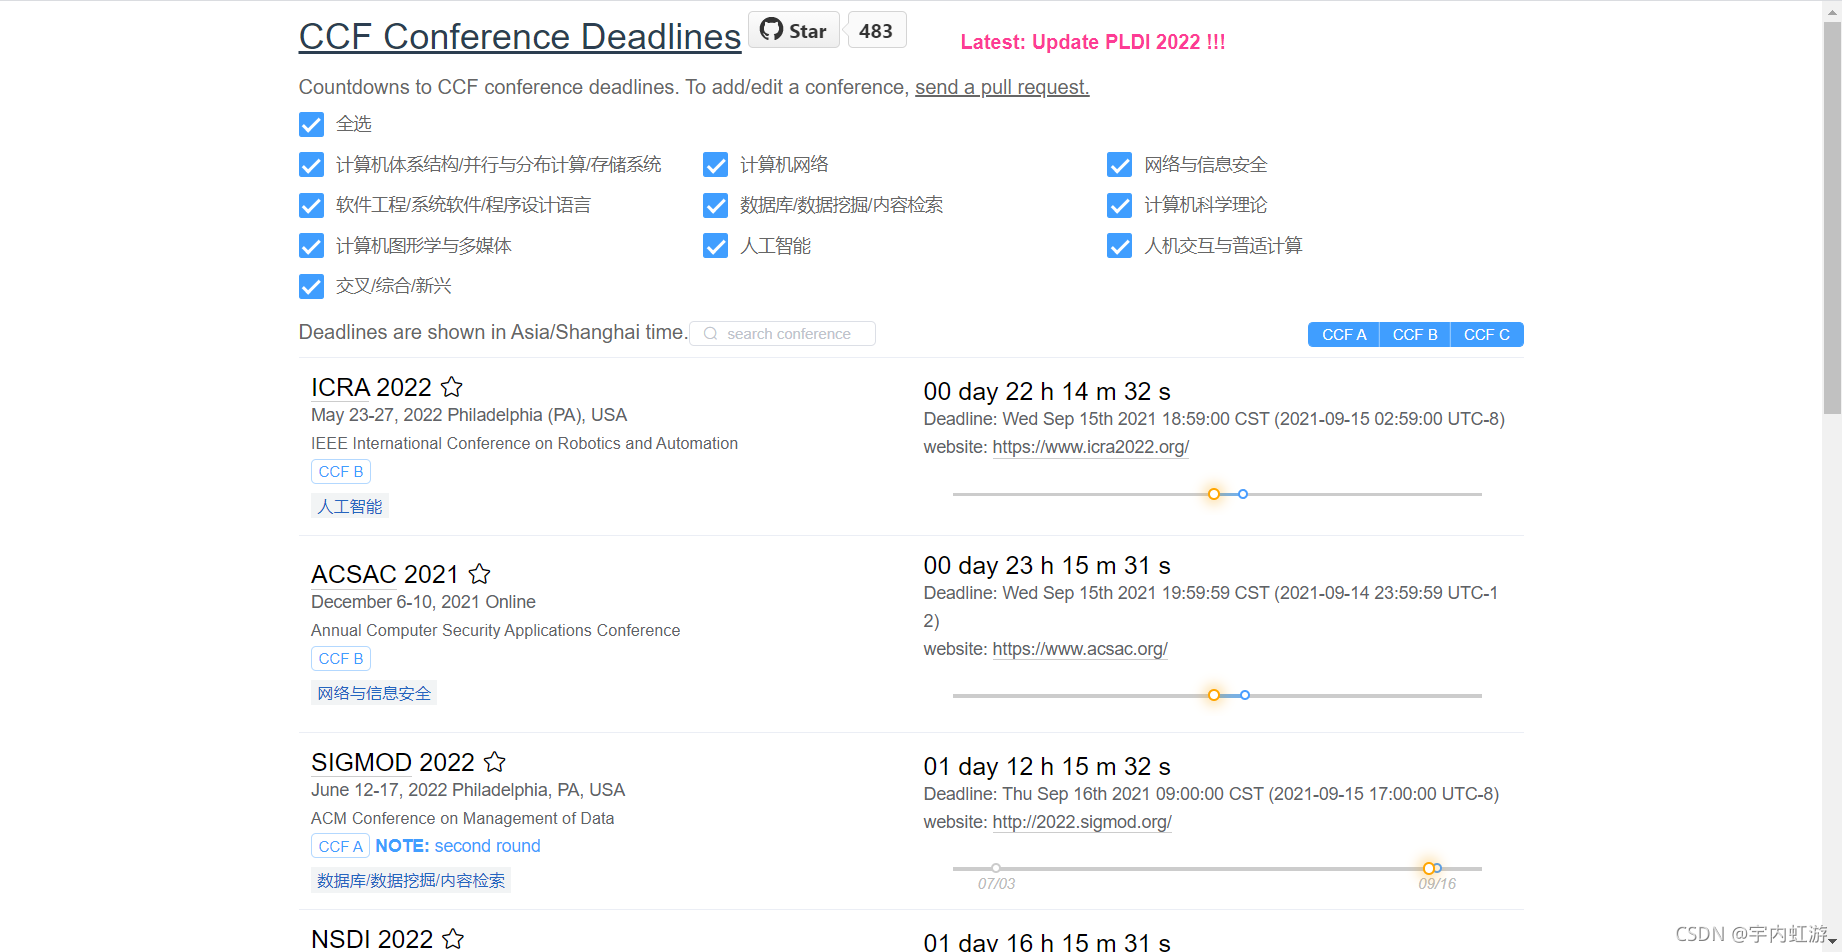The width and height of the screenshot is (1842, 952).
Task: Click the ICRA 2022 timeline blue marker
Action: click(1243, 494)
